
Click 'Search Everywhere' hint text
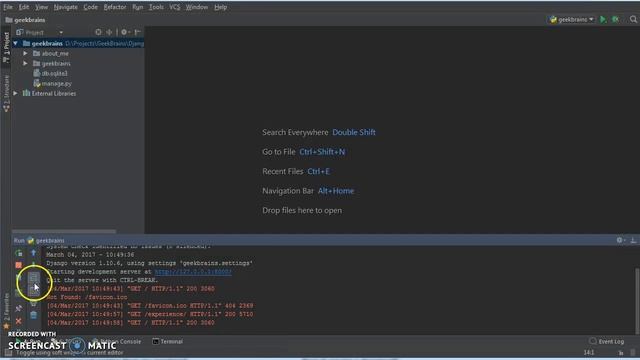click(295, 132)
